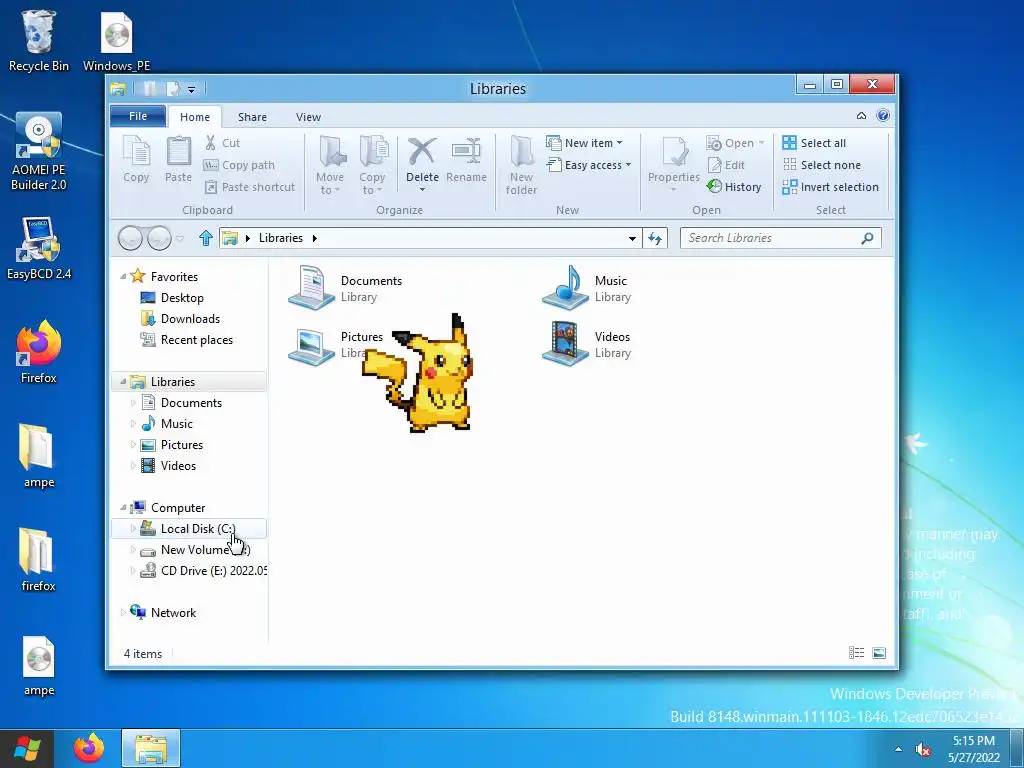Click Invert selection in ribbon
This screenshot has width=1024, height=768.
coord(831,187)
